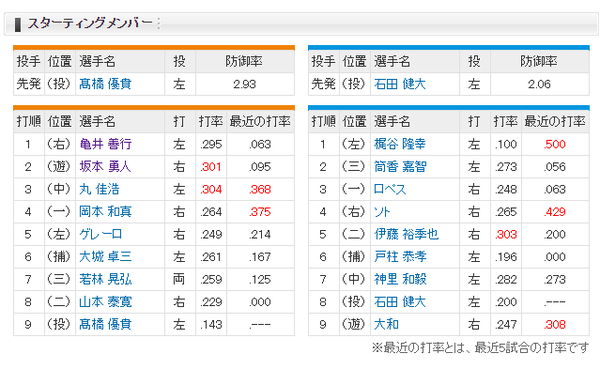Click the 打順 header in right batting table

[x=324, y=122]
